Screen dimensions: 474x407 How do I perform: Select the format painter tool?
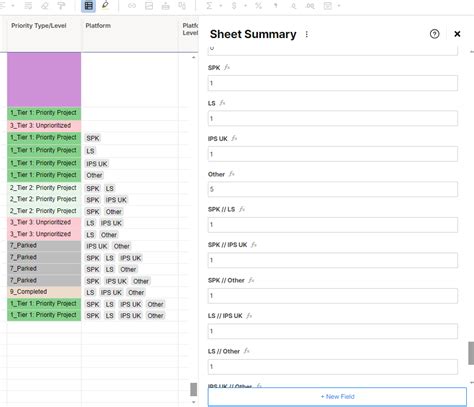point(61,6)
